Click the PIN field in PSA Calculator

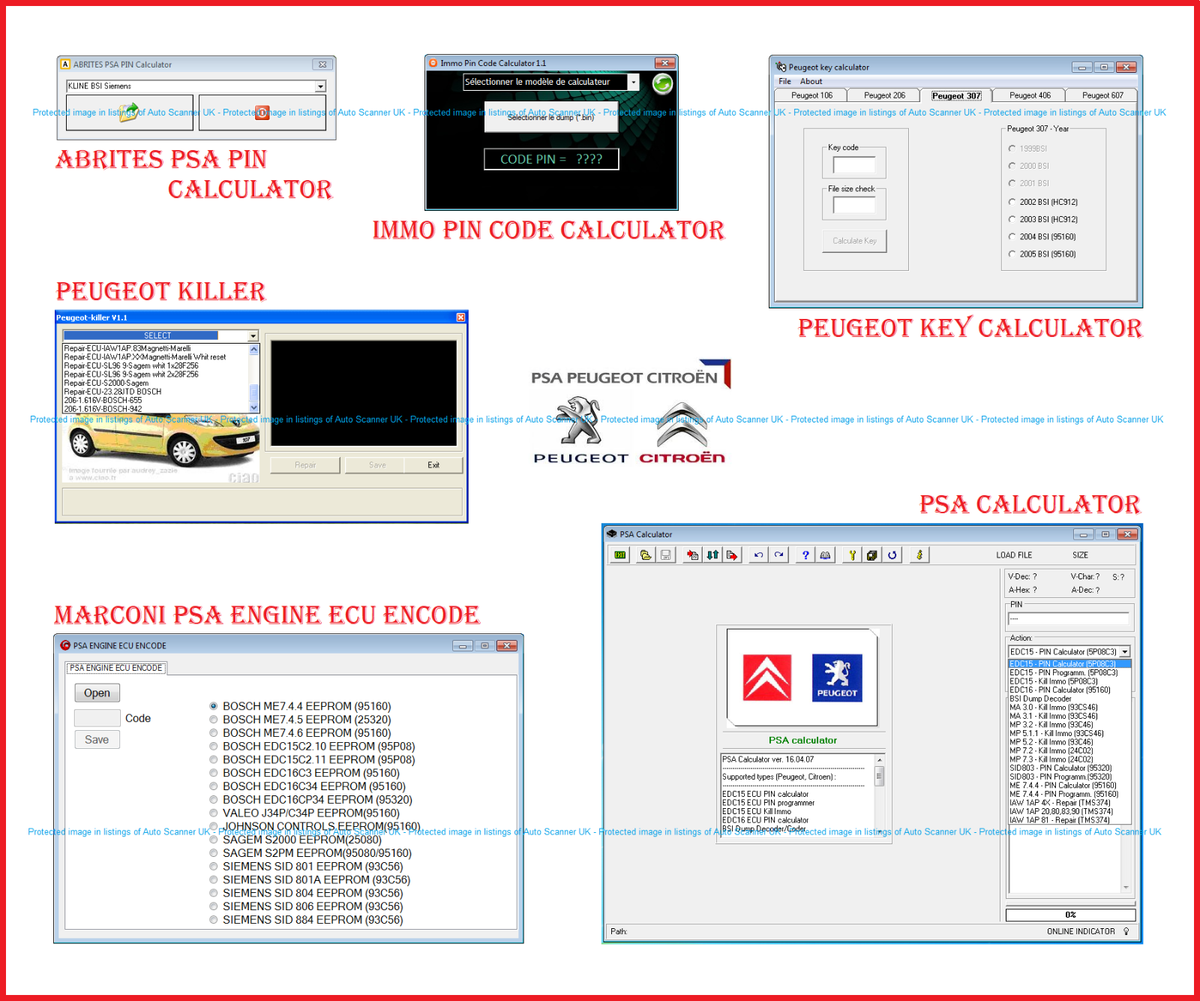[1069, 619]
